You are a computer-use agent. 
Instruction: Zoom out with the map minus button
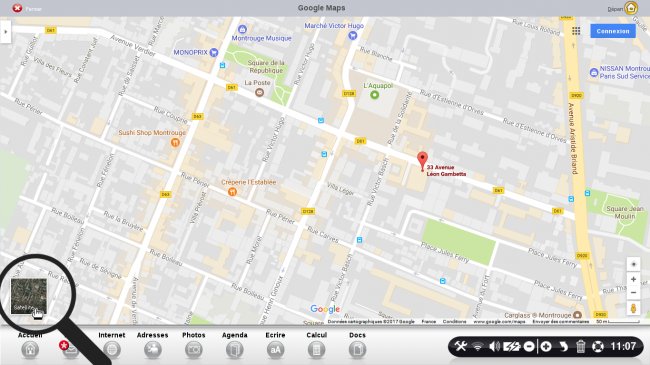click(633, 292)
